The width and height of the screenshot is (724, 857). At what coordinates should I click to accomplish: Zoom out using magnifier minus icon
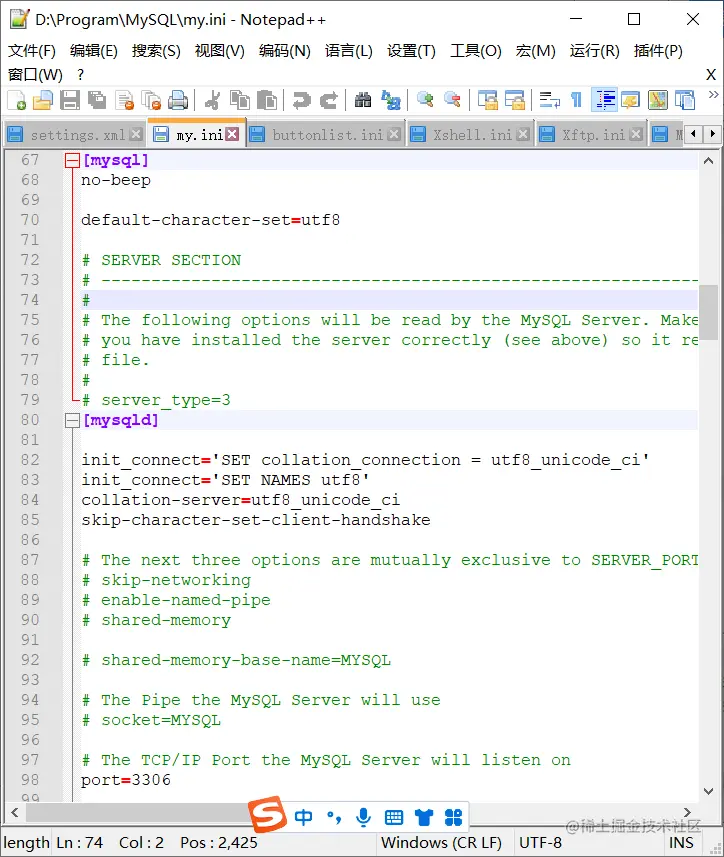pyautogui.click(x=452, y=101)
